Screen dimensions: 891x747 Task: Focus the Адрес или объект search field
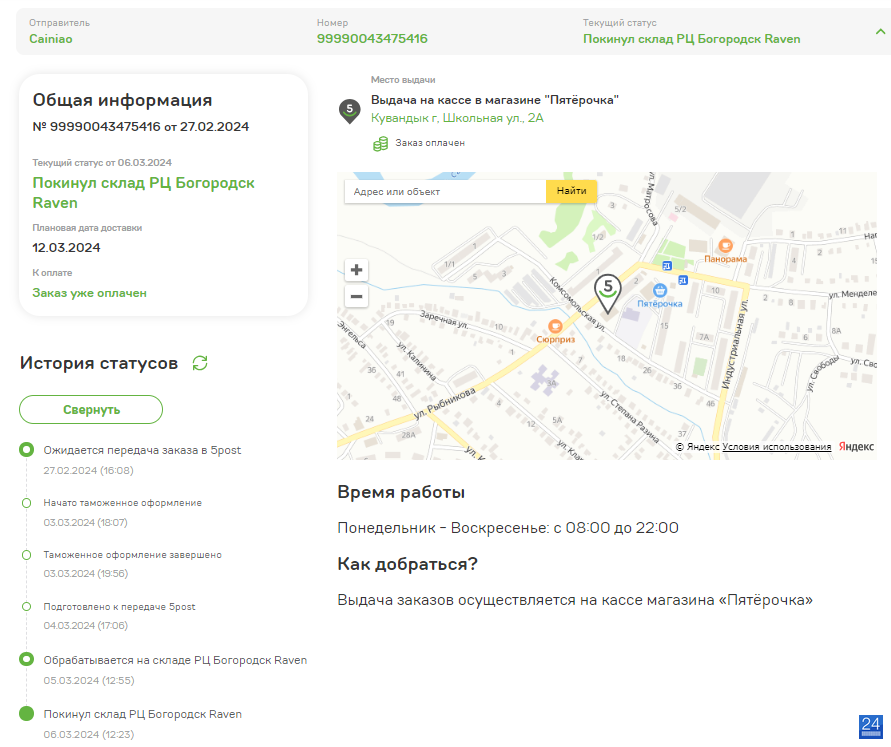tap(445, 191)
